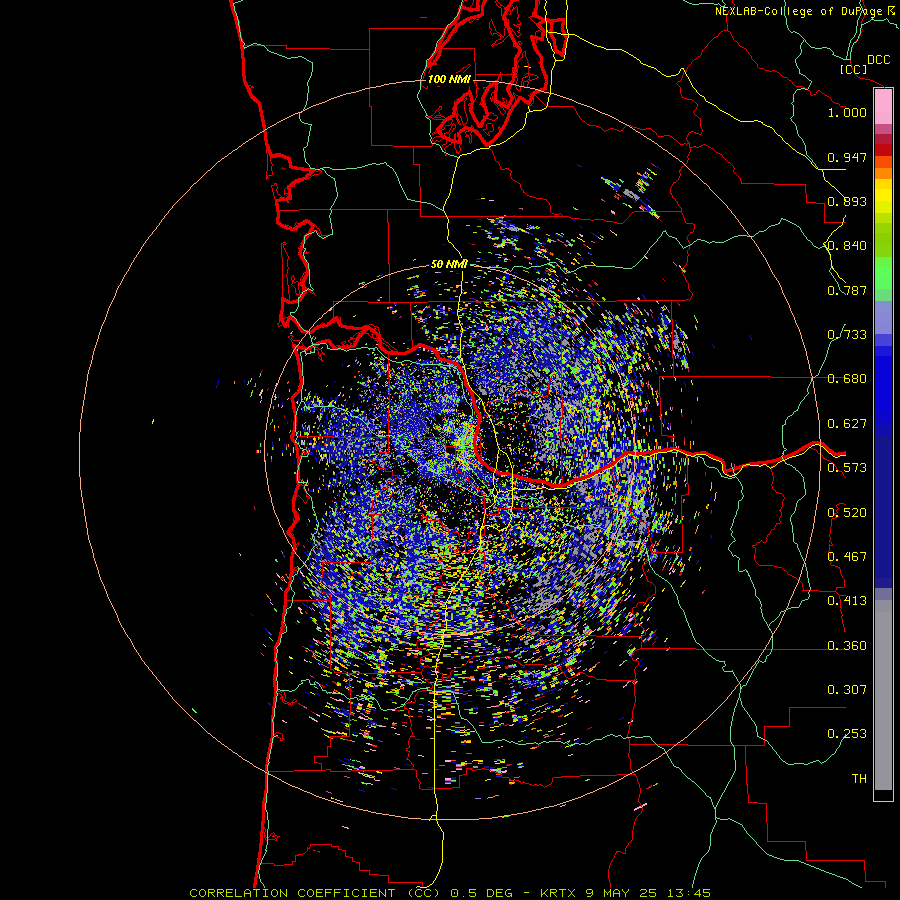Click the 1.000 value on the color scale
The width and height of the screenshot is (900, 900).
(847, 112)
